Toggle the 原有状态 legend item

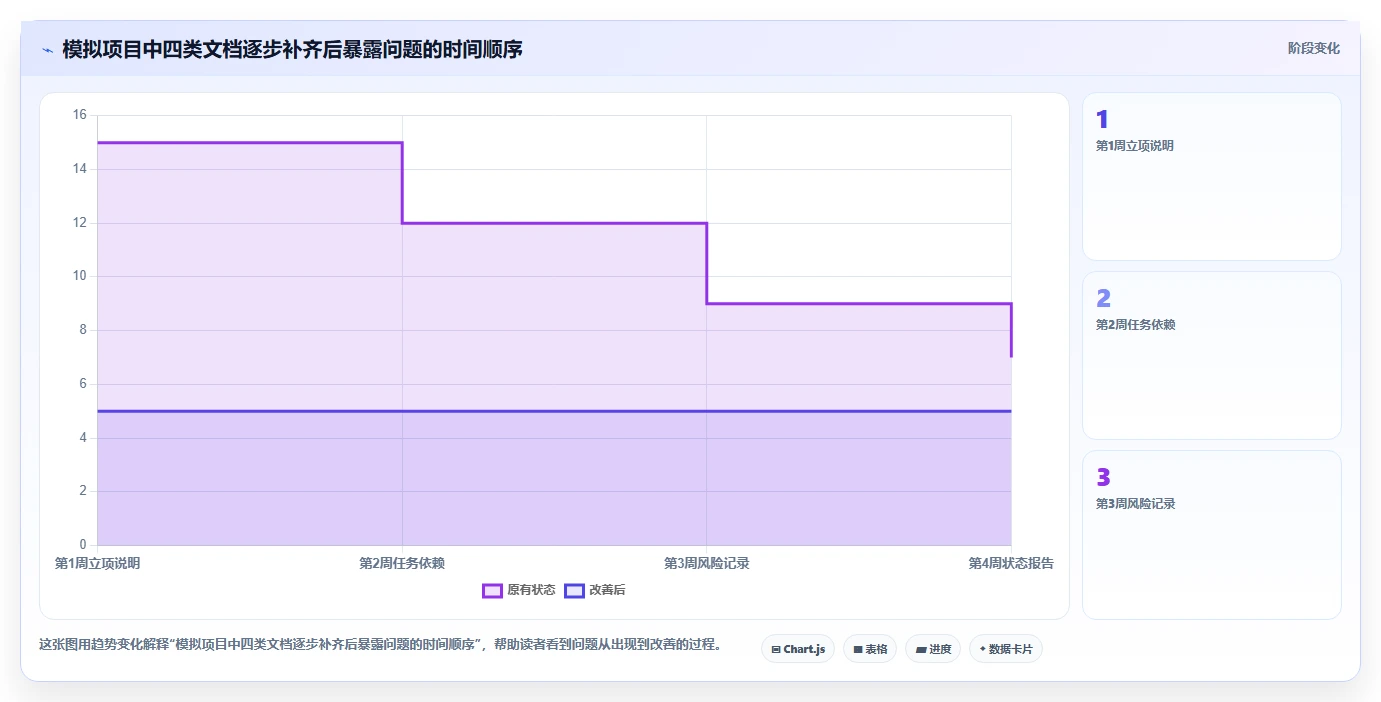pyautogui.click(x=518, y=590)
